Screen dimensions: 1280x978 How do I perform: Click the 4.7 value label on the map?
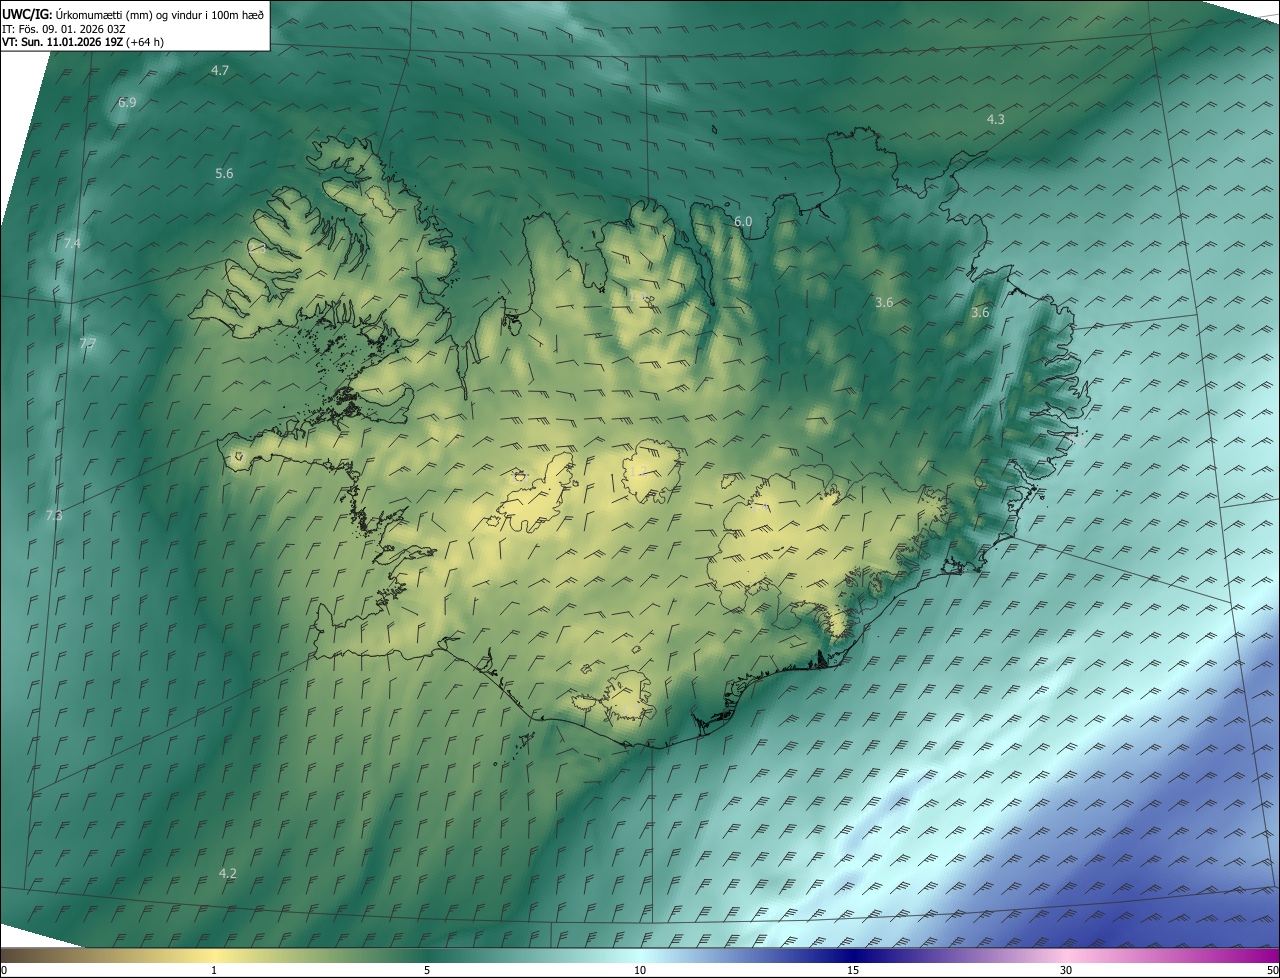pyautogui.click(x=220, y=70)
